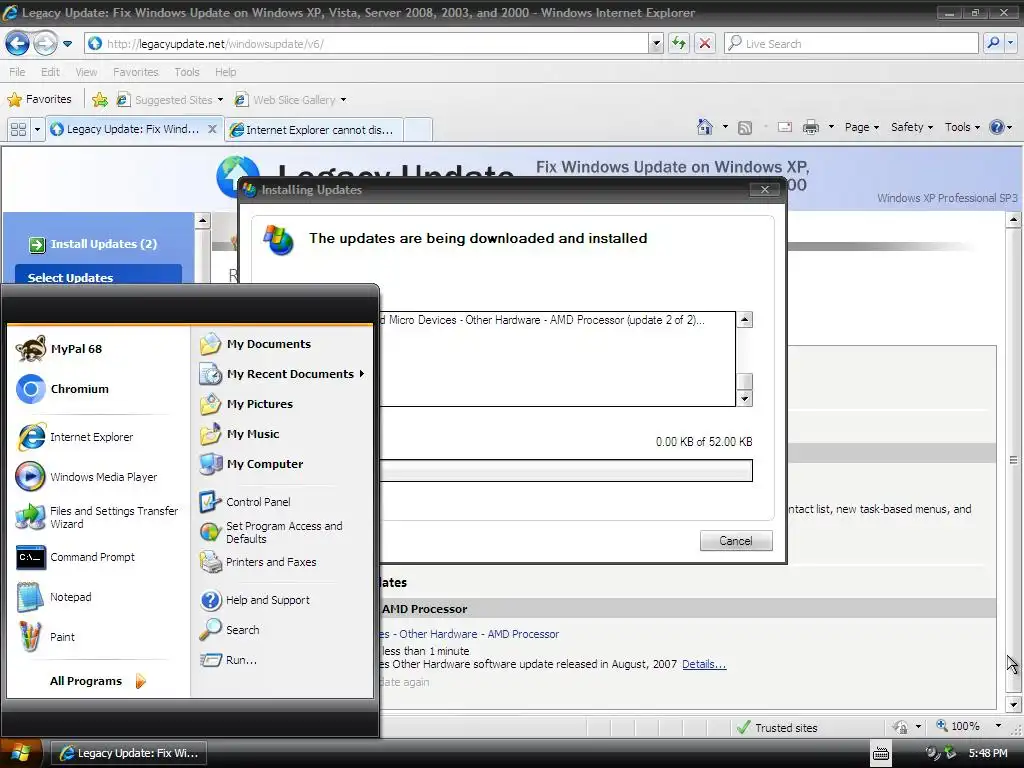The width and height of the screenshot is (1024, 768).
Task: Click Legacy Update taskbar button
Action: pyautogui.click(x=129, y=753)
